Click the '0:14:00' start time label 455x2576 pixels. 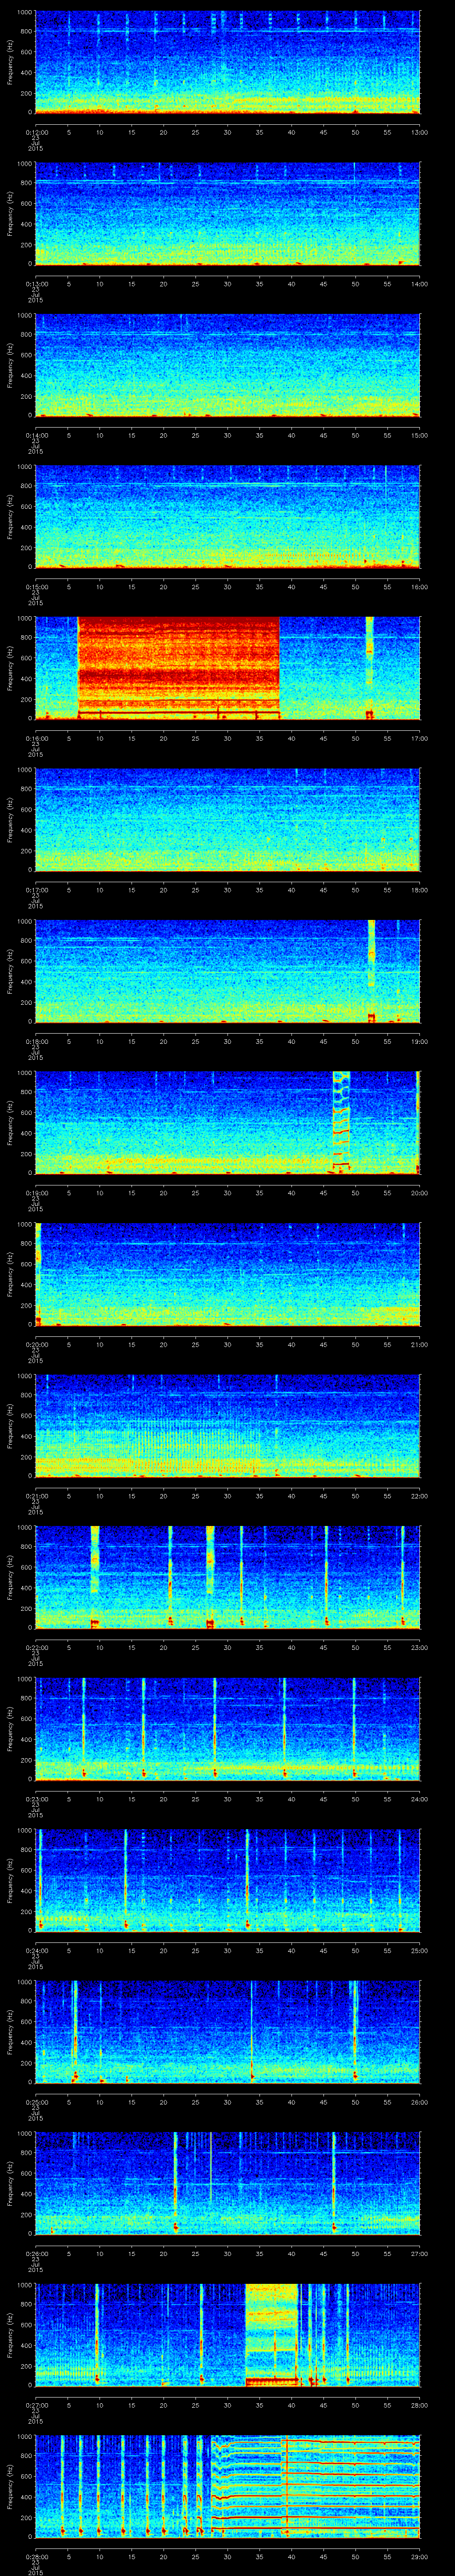click(36, 435)
